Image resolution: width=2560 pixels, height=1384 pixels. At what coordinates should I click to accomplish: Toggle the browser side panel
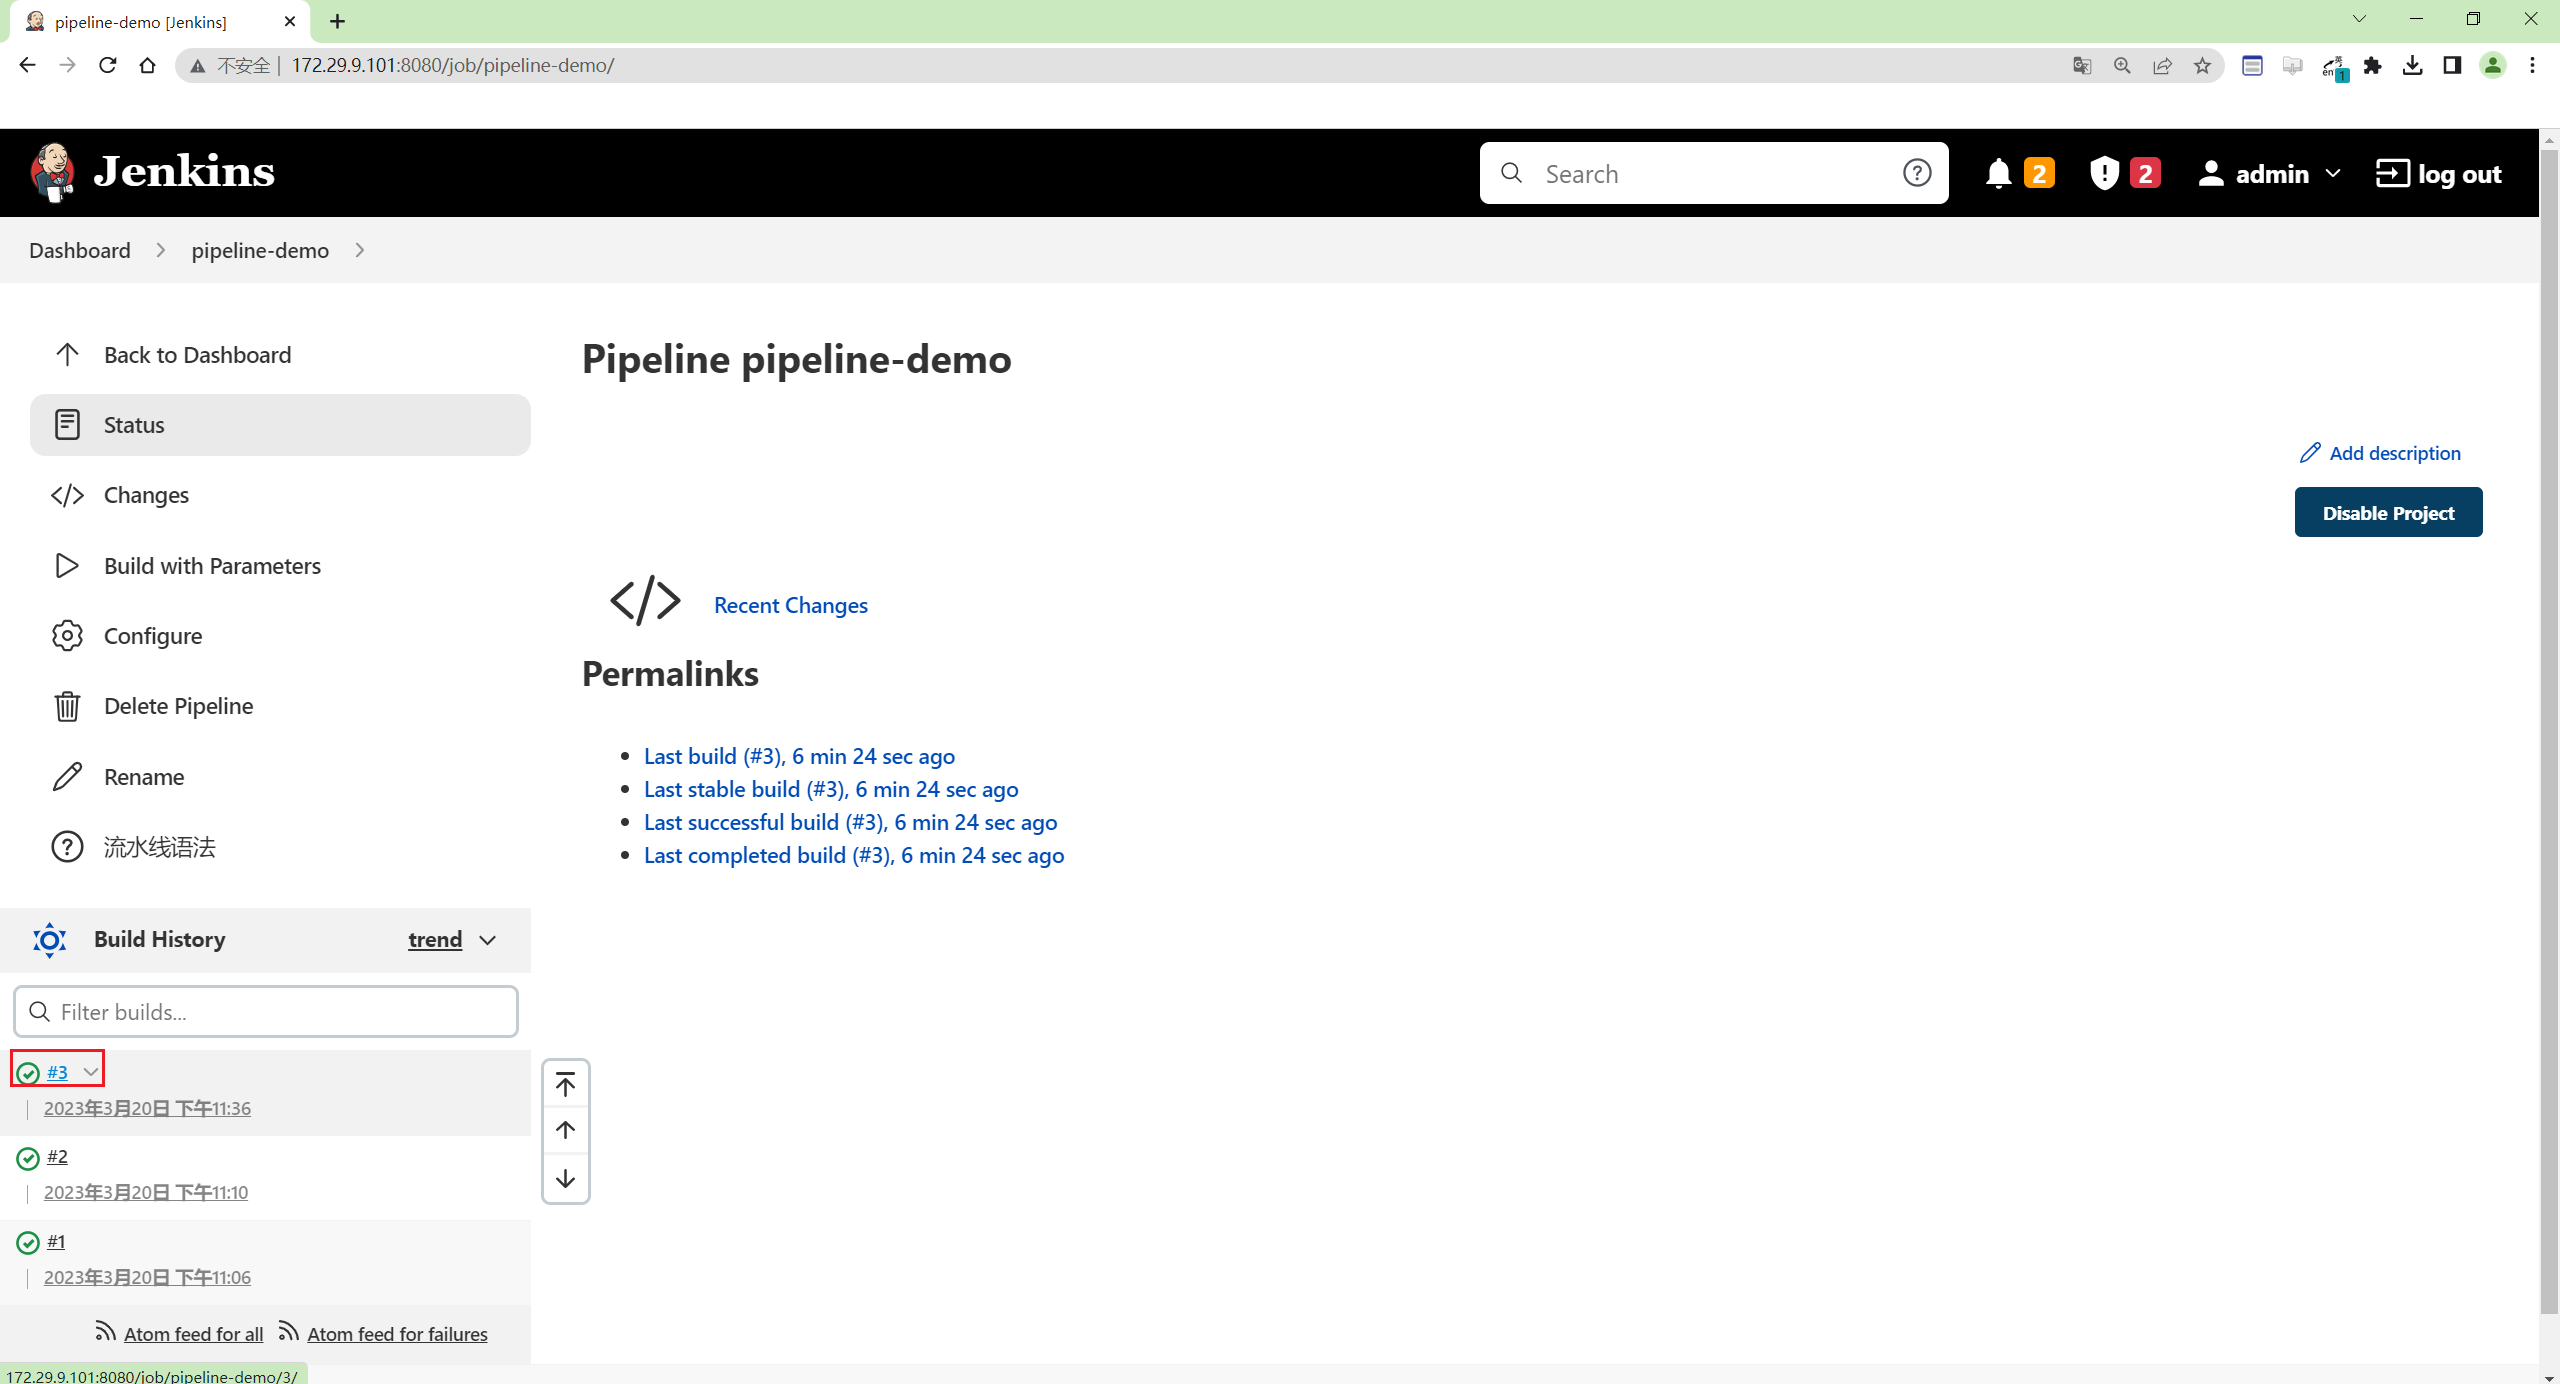[x=2452, y=65]
